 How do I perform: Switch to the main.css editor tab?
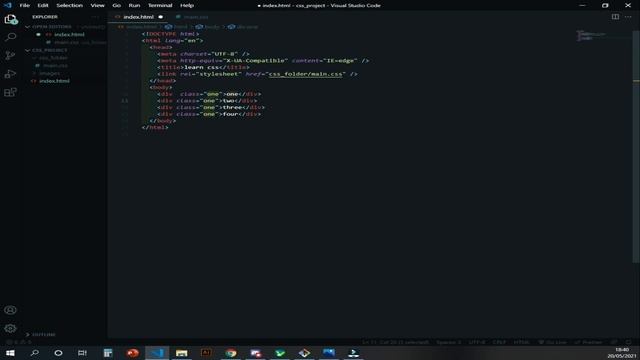pyautogui.click(x=192, y=17)
